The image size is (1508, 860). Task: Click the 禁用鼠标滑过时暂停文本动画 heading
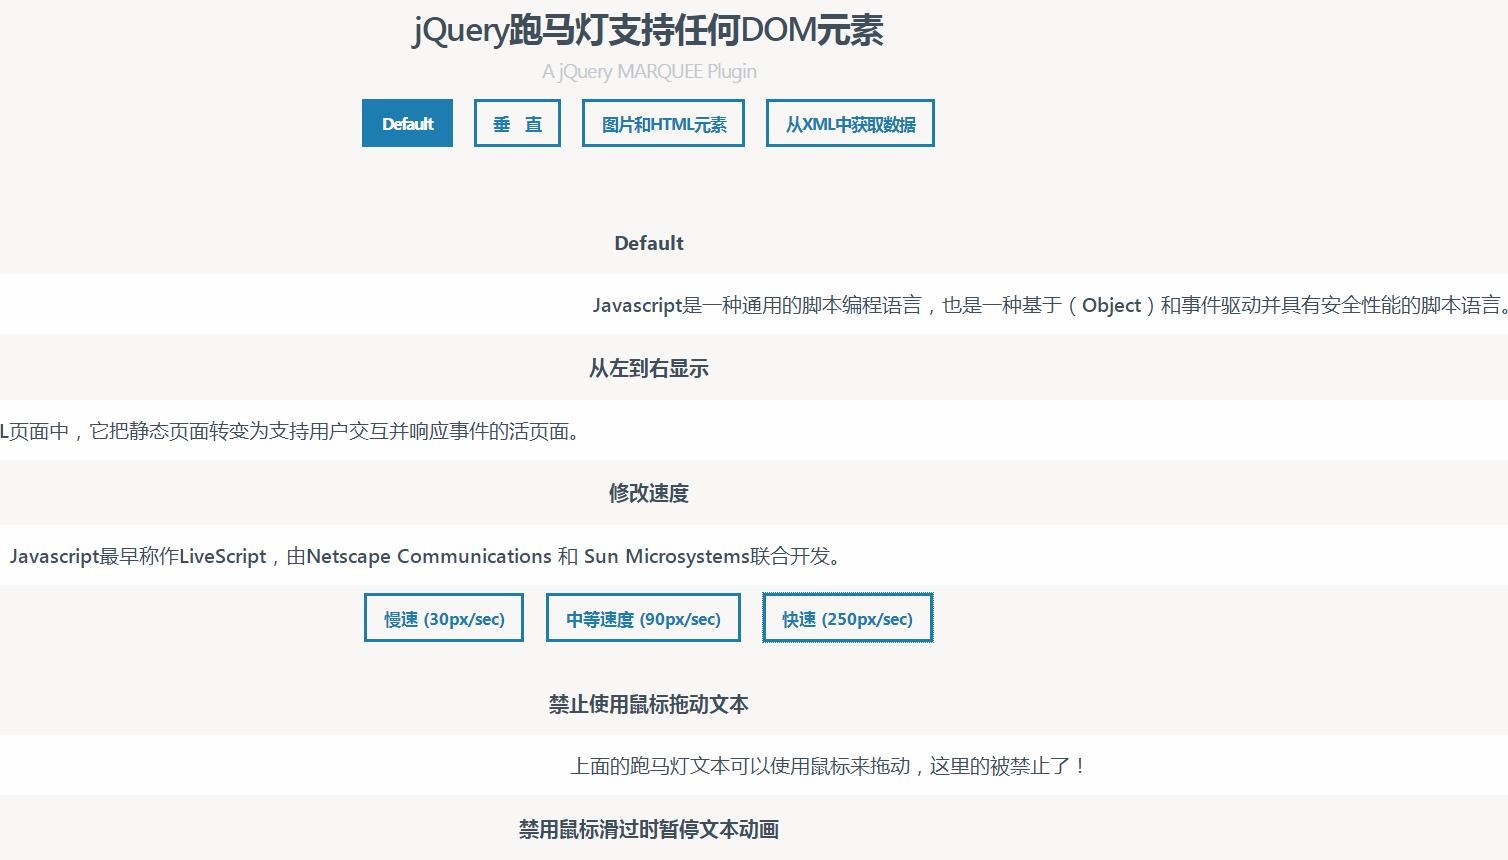pos(648,829)
